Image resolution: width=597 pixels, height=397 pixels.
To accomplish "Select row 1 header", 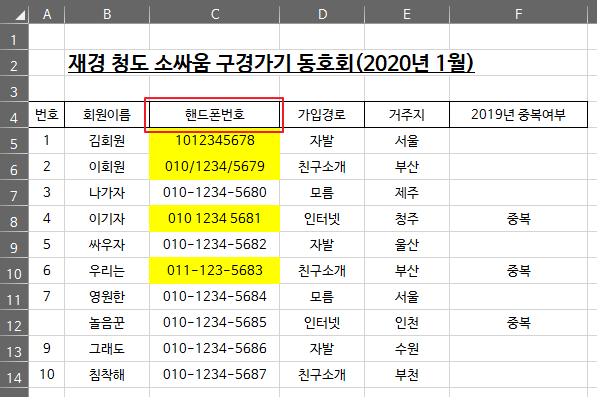I will (14, 38).
